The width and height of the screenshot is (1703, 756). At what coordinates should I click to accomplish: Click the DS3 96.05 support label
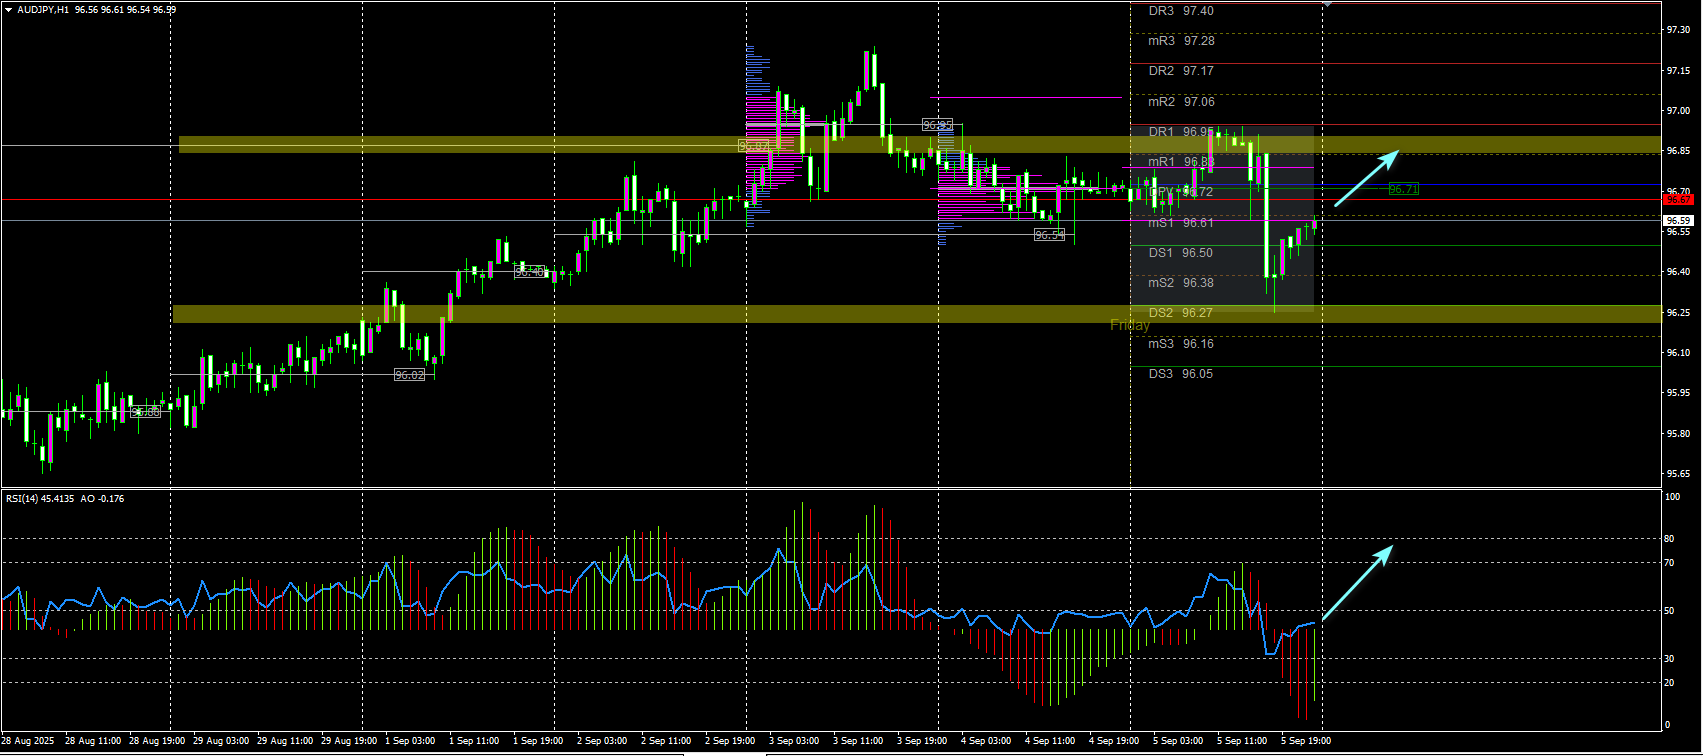[x=1181, y=374]
